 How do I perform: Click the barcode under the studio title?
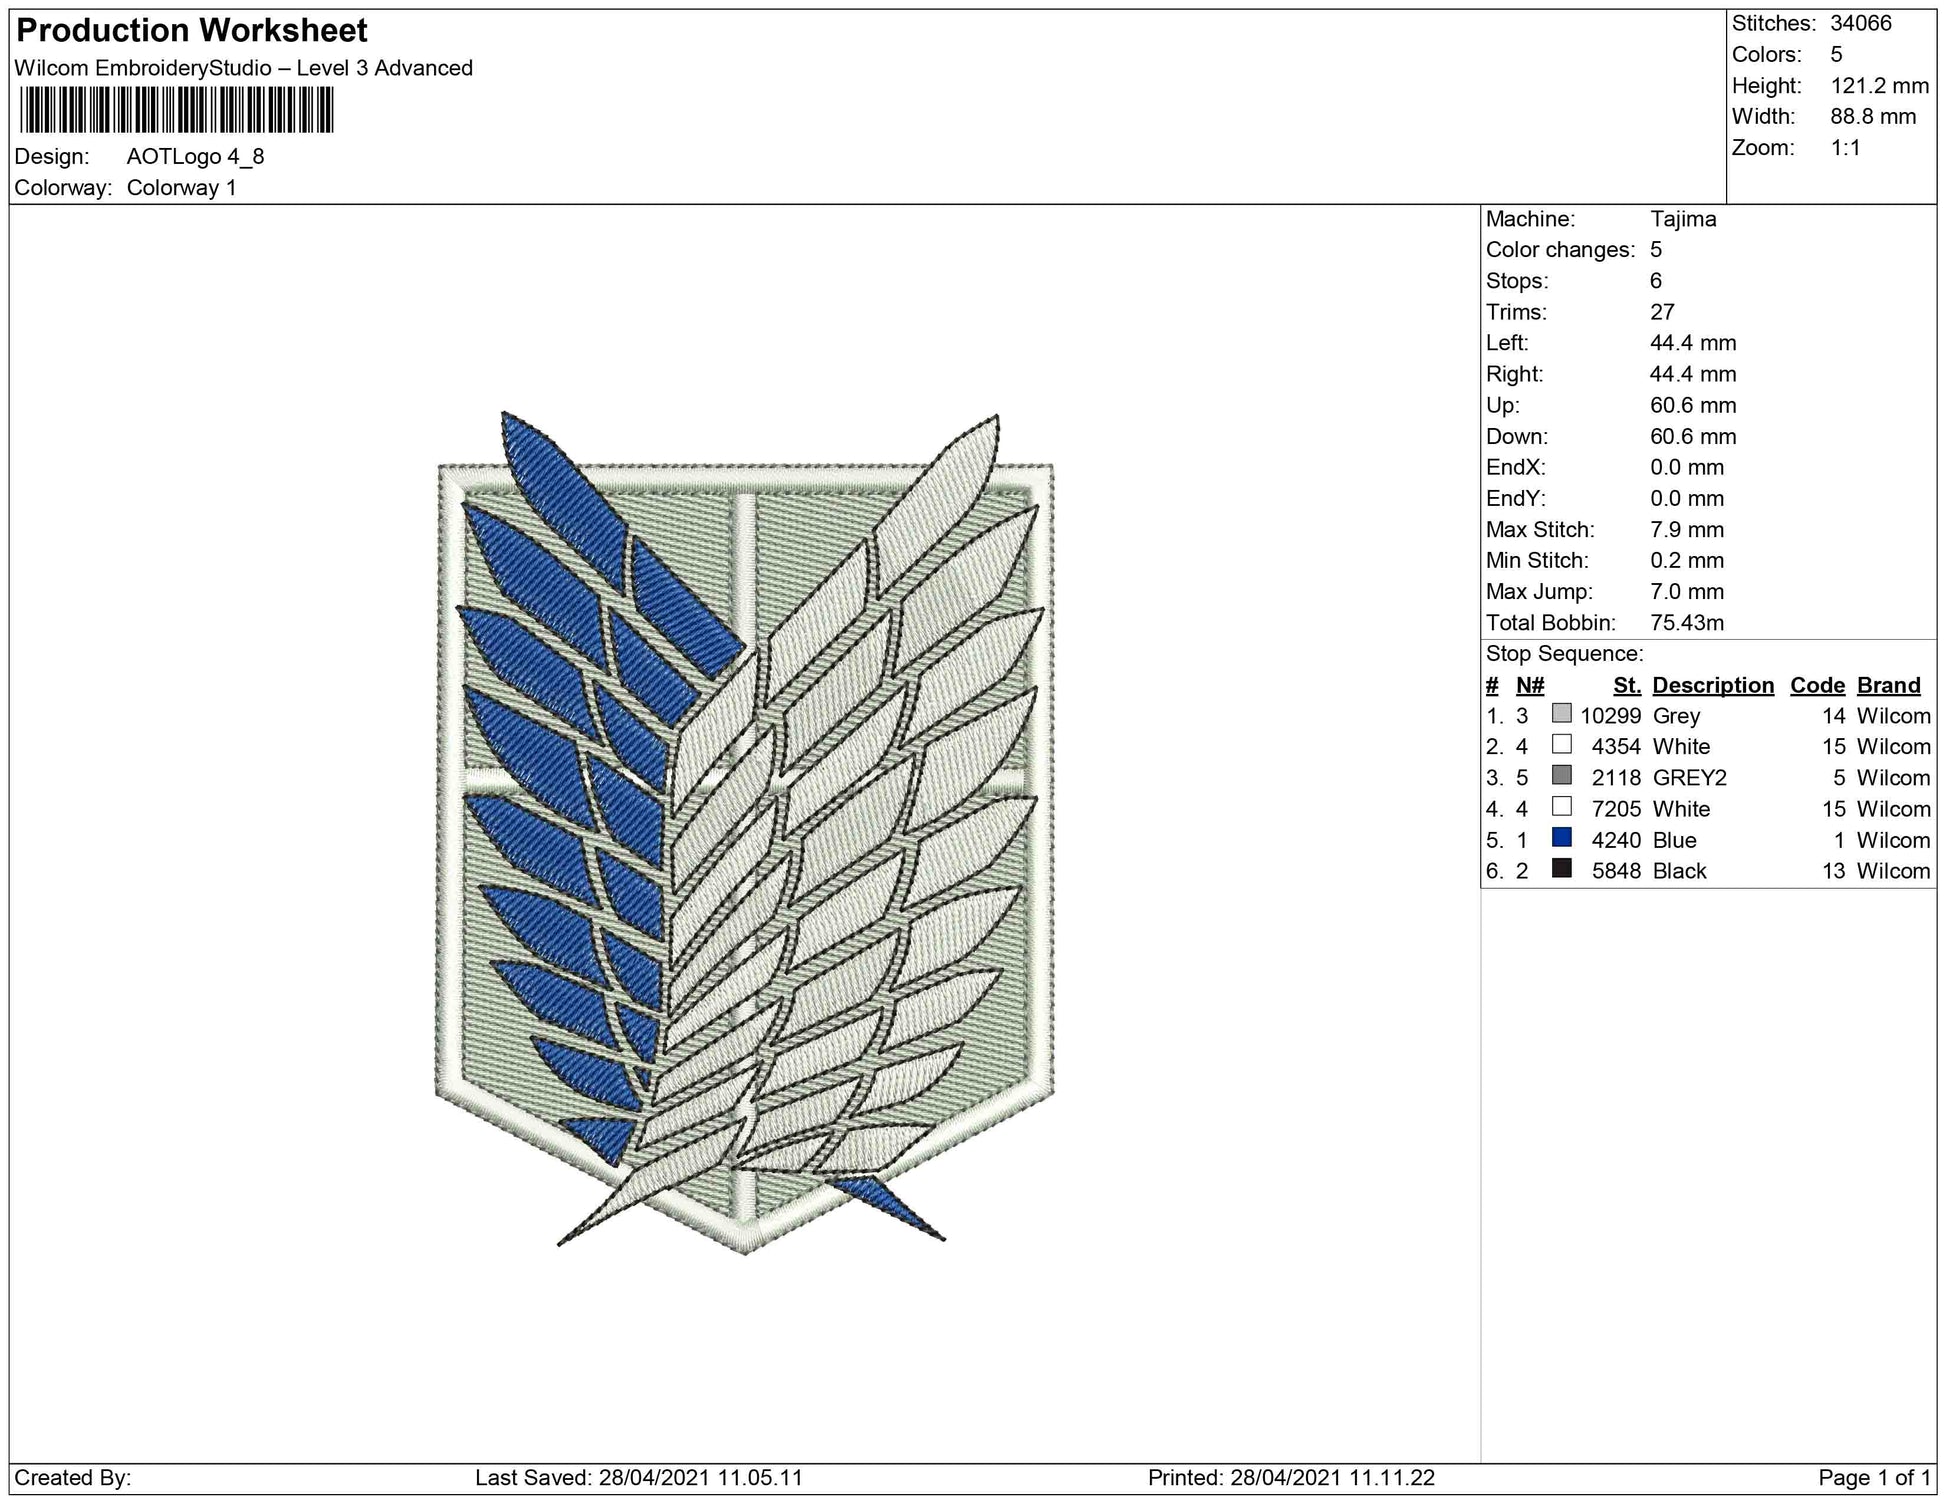(176, 110)
